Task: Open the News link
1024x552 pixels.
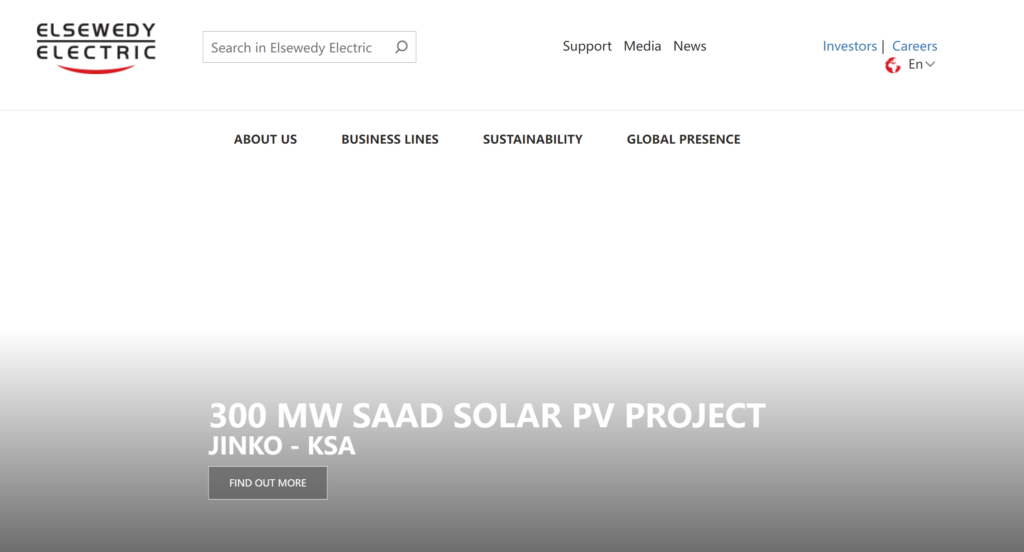Action: coord(690,46)
